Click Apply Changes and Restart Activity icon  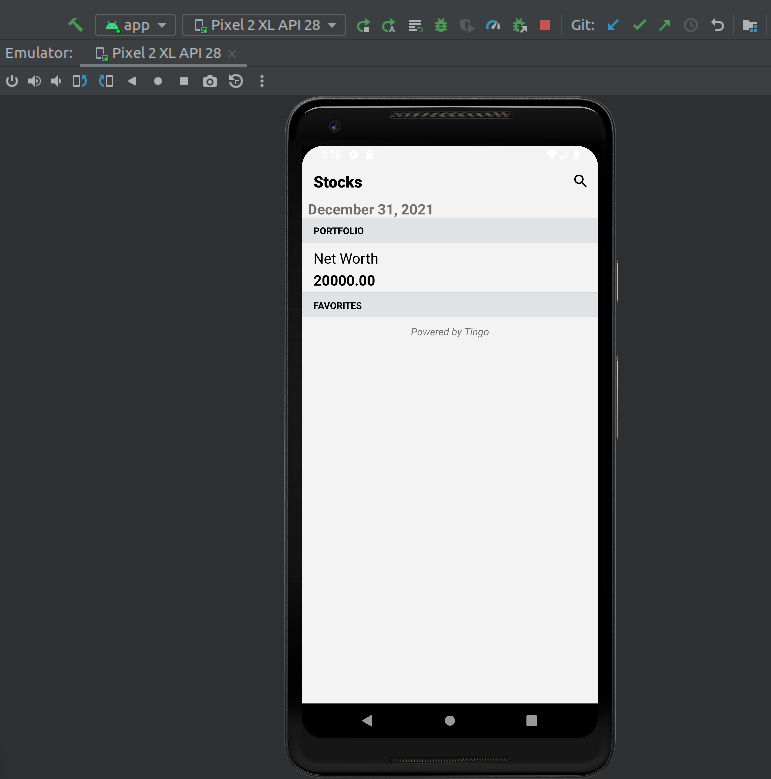pyautogui.click(x=388, y=25)
